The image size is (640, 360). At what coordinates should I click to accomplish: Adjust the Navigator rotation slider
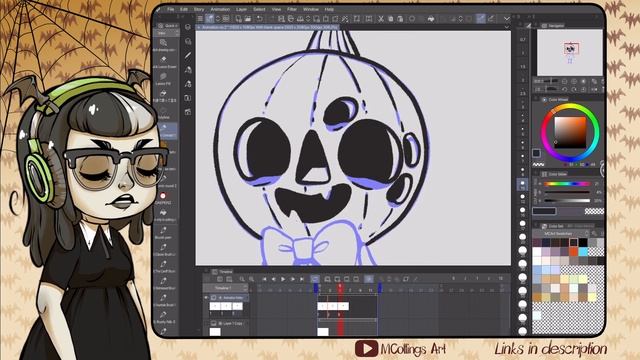551,89
